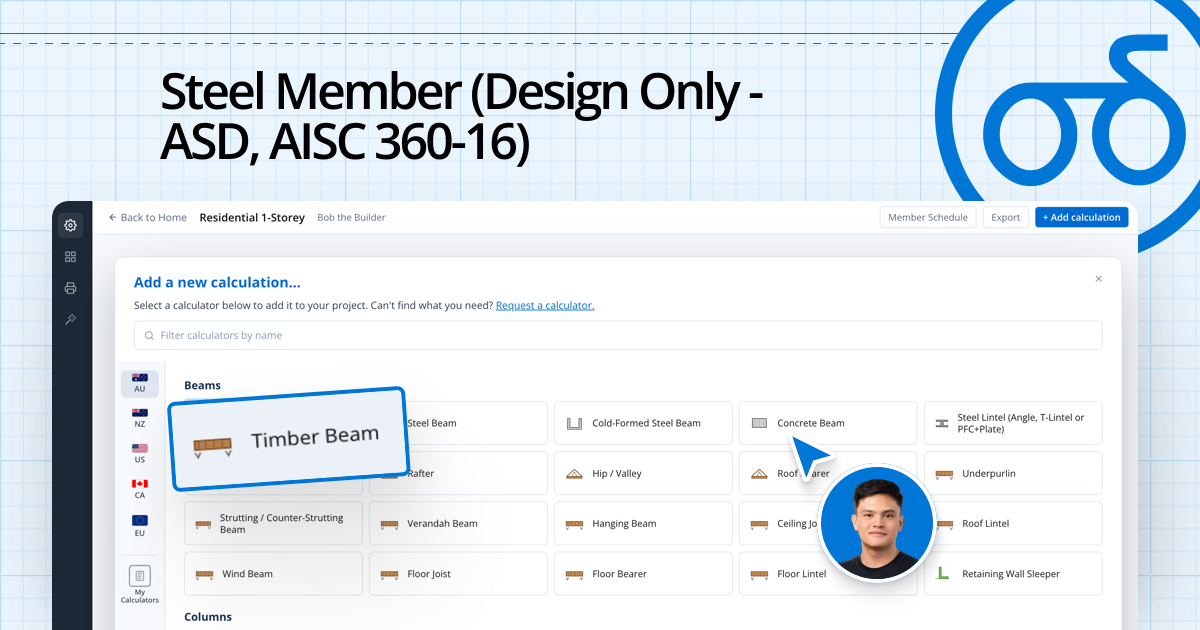The width and height of the screenshot is (1200, 630).
Task: Choose the Roof Lintel calculator
Action: click(1013, 523)
